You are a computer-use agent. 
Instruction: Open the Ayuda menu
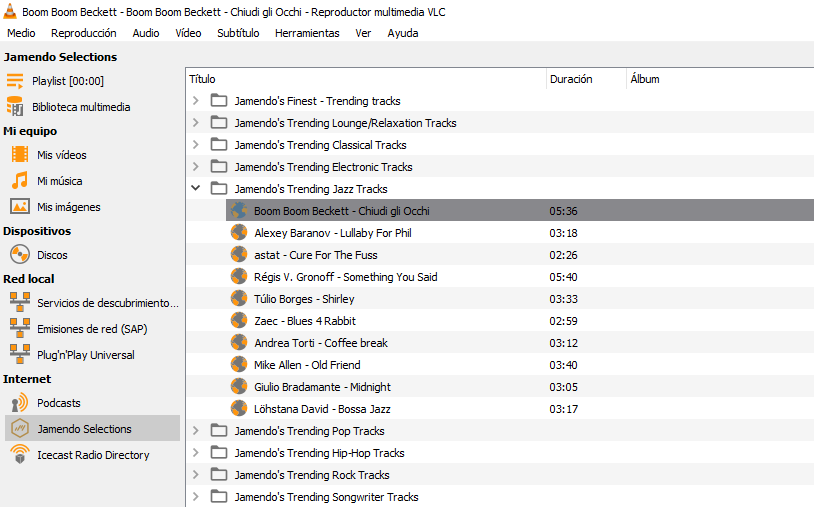[403, 33]
